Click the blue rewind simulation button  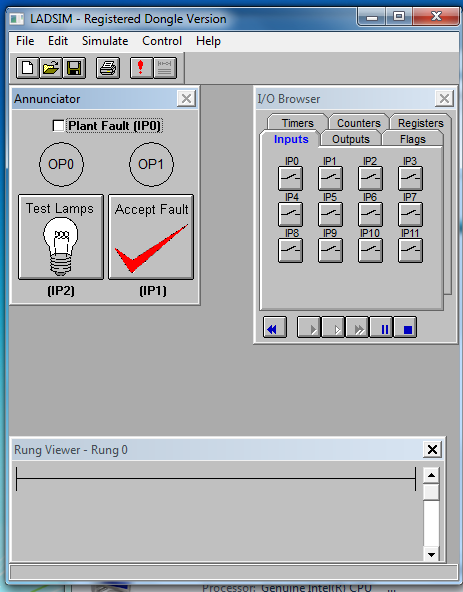tap(275, 327)
